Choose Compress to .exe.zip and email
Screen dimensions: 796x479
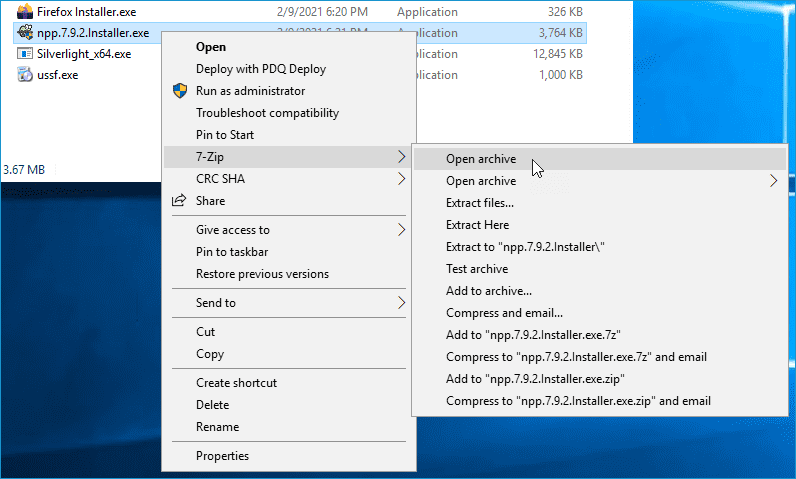(578, 401)
